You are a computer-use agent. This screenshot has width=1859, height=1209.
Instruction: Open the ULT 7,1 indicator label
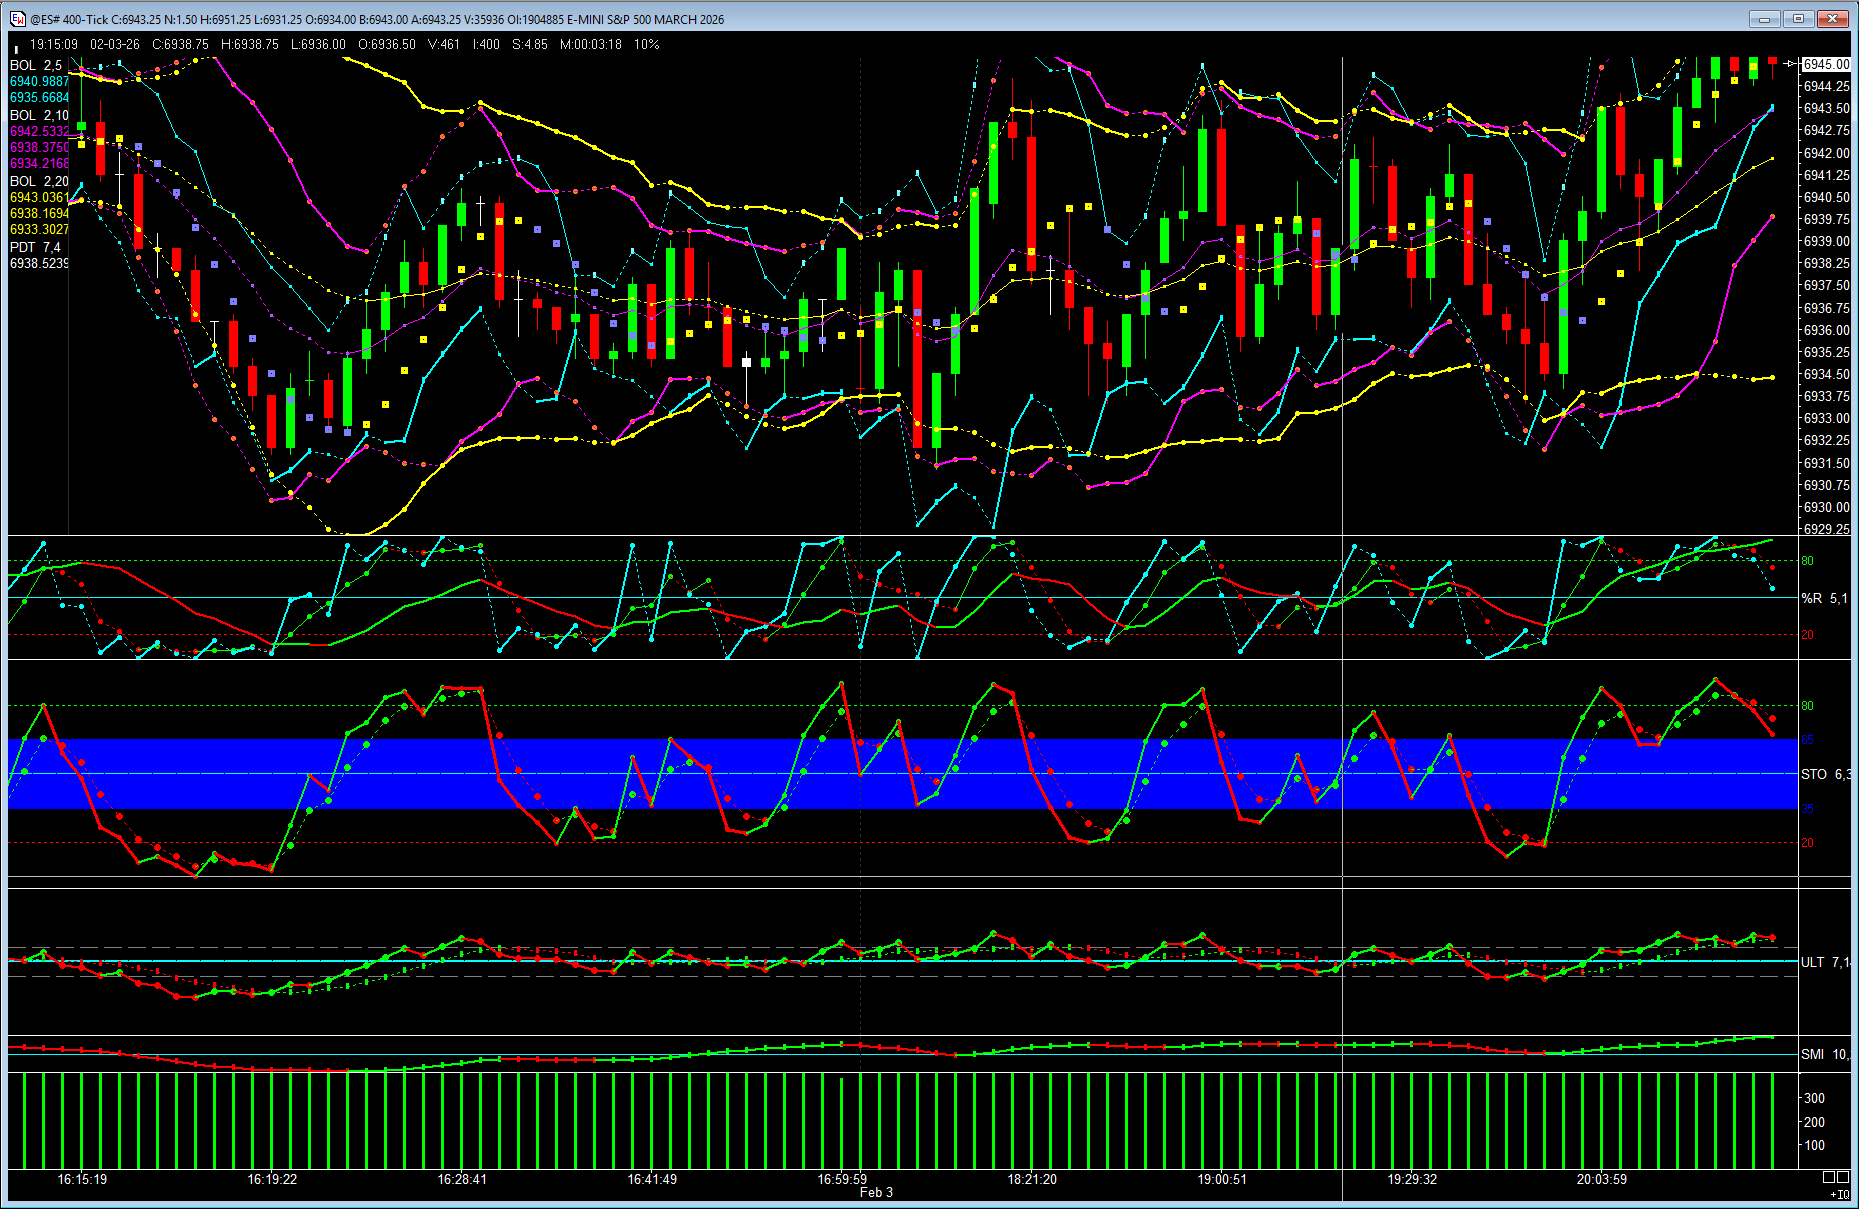[x=1825, y=962]
